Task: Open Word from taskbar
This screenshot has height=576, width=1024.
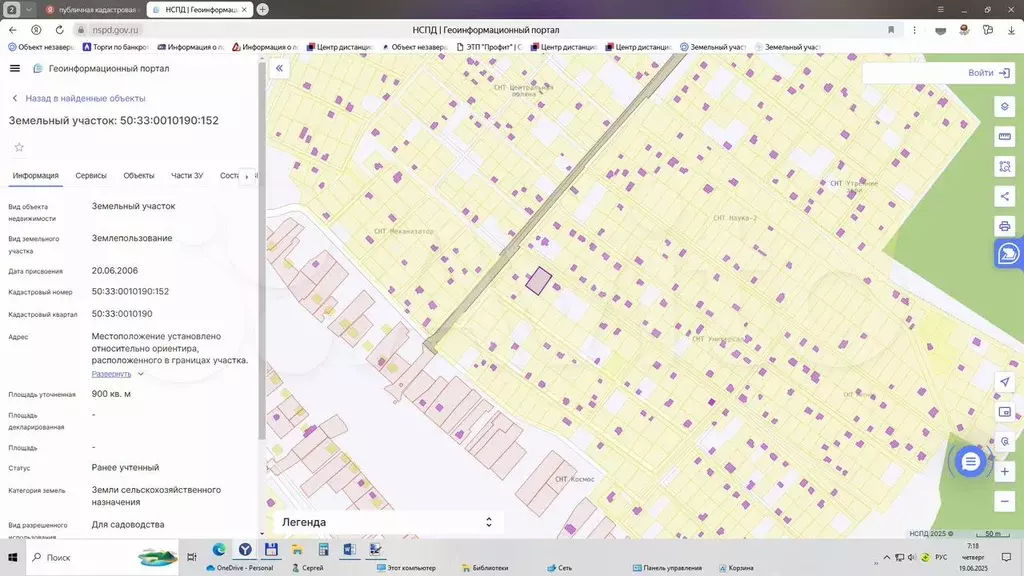Action: click(349, 550)
